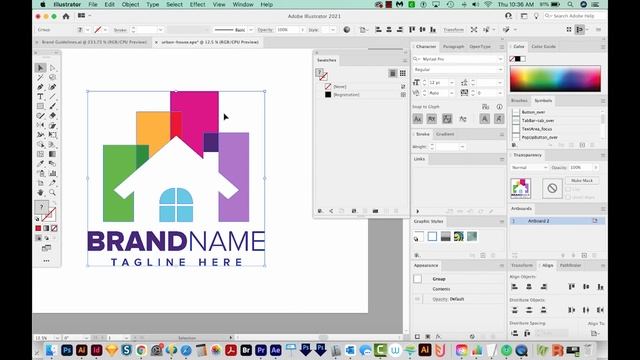Click Vertical Align Top in Align panel
The image size is (640, 360).
coord(571,287)
